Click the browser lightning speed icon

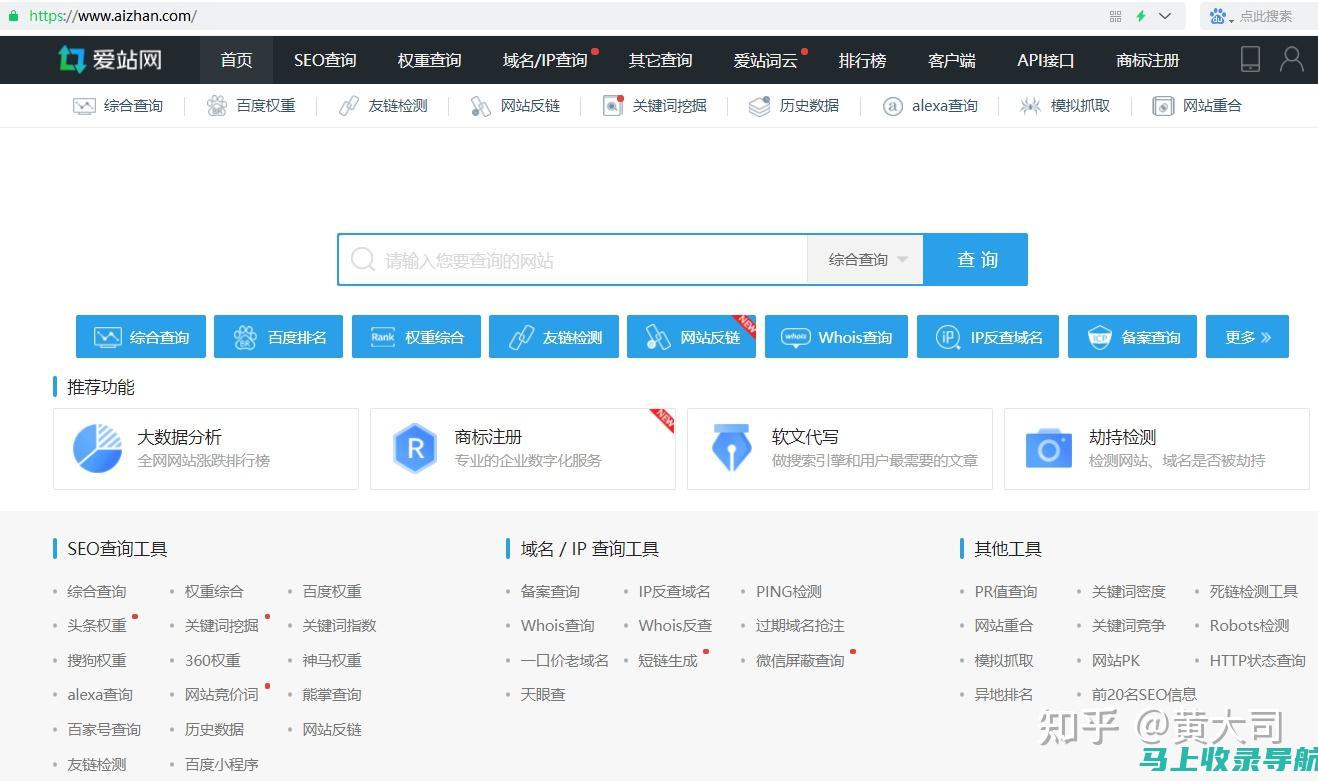[x=1141, y=16]
